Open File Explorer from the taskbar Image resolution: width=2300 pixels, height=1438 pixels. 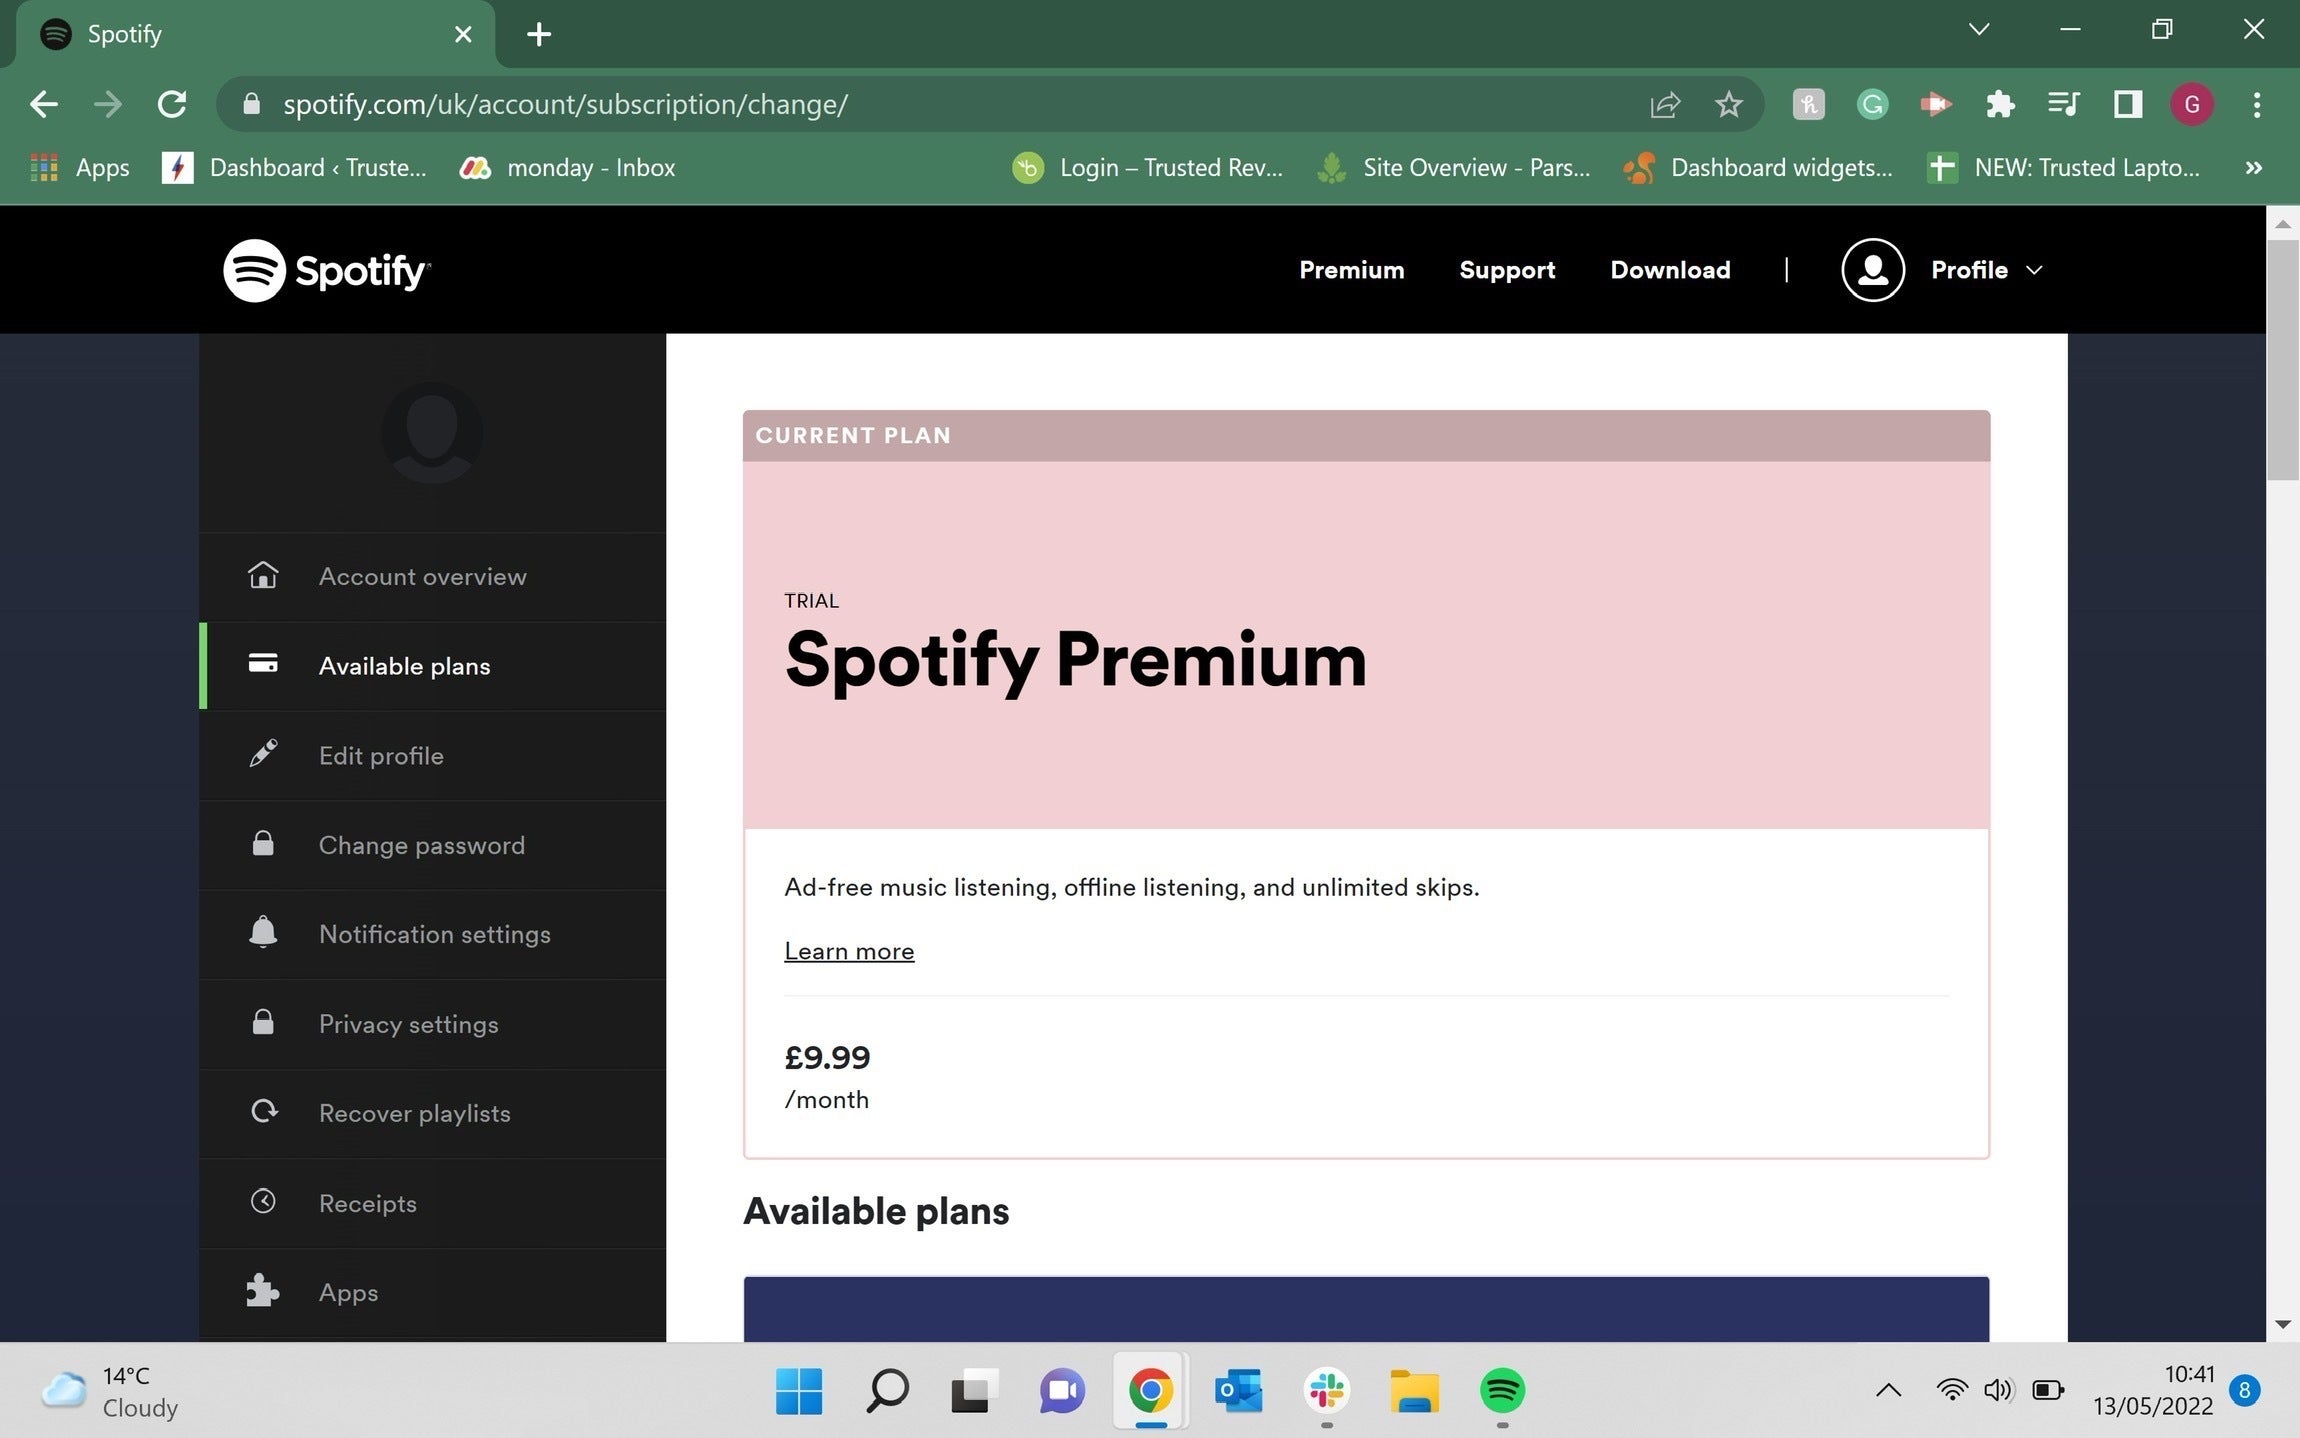tap(1414, 1391)
